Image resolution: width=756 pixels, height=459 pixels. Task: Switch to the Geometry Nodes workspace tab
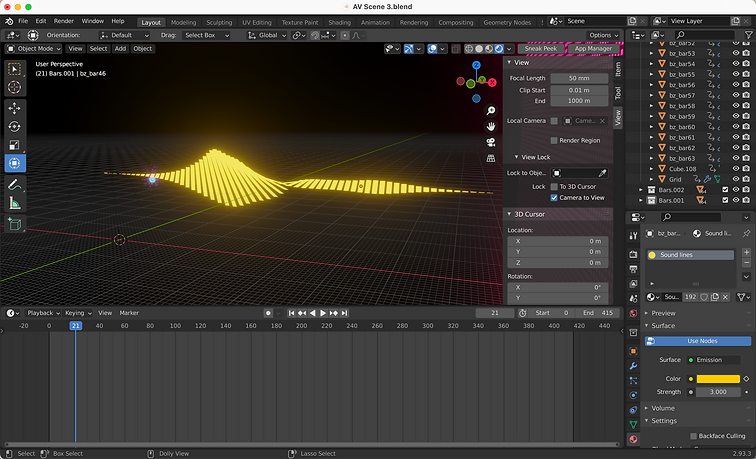click(x=507, y=22)
